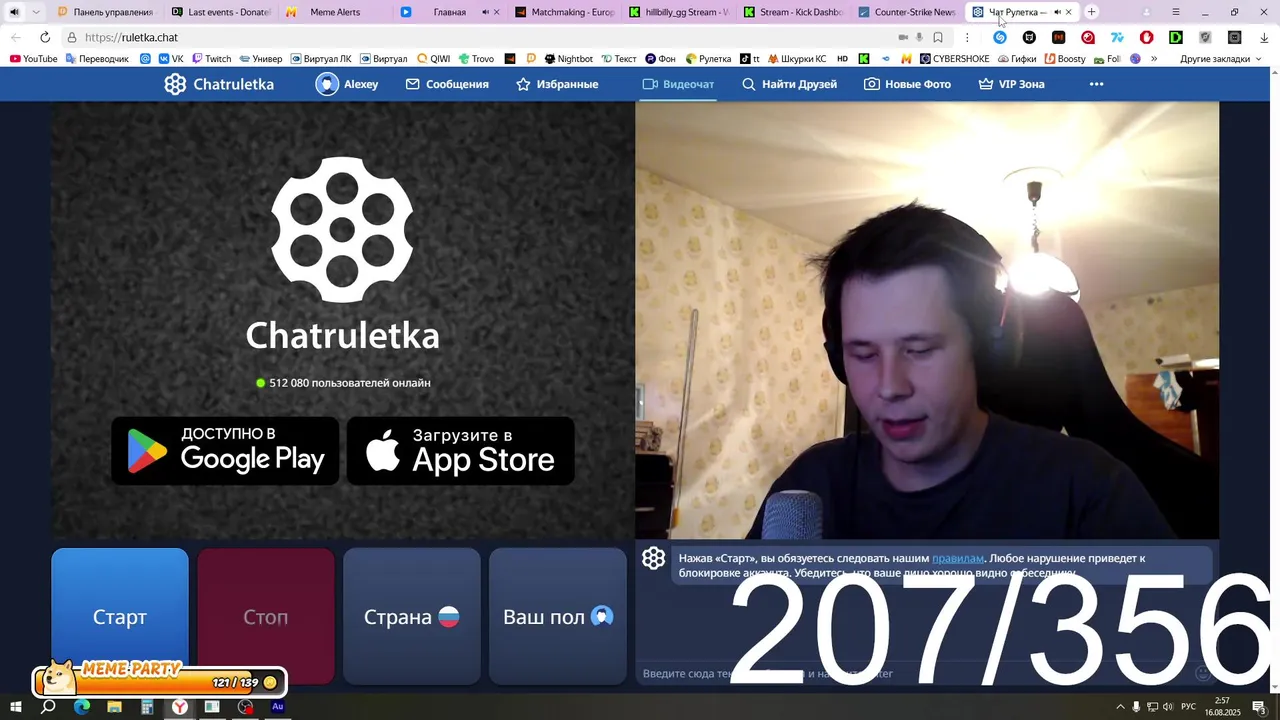Open the Twitch bookmark
The image size is (1280, 720).
tap(210, 59)
